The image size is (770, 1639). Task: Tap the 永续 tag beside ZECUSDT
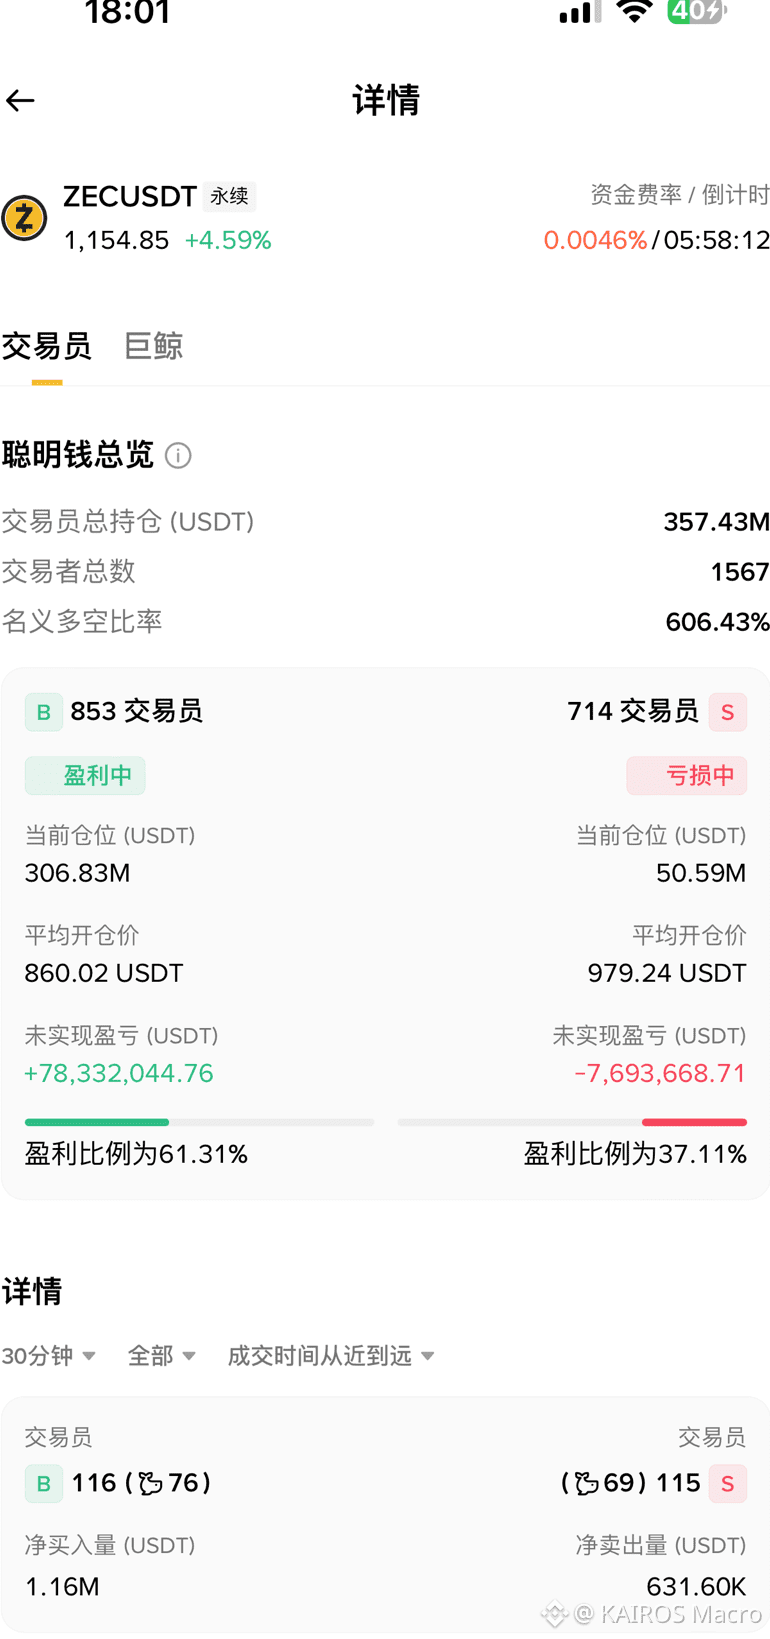click(230, 196)
